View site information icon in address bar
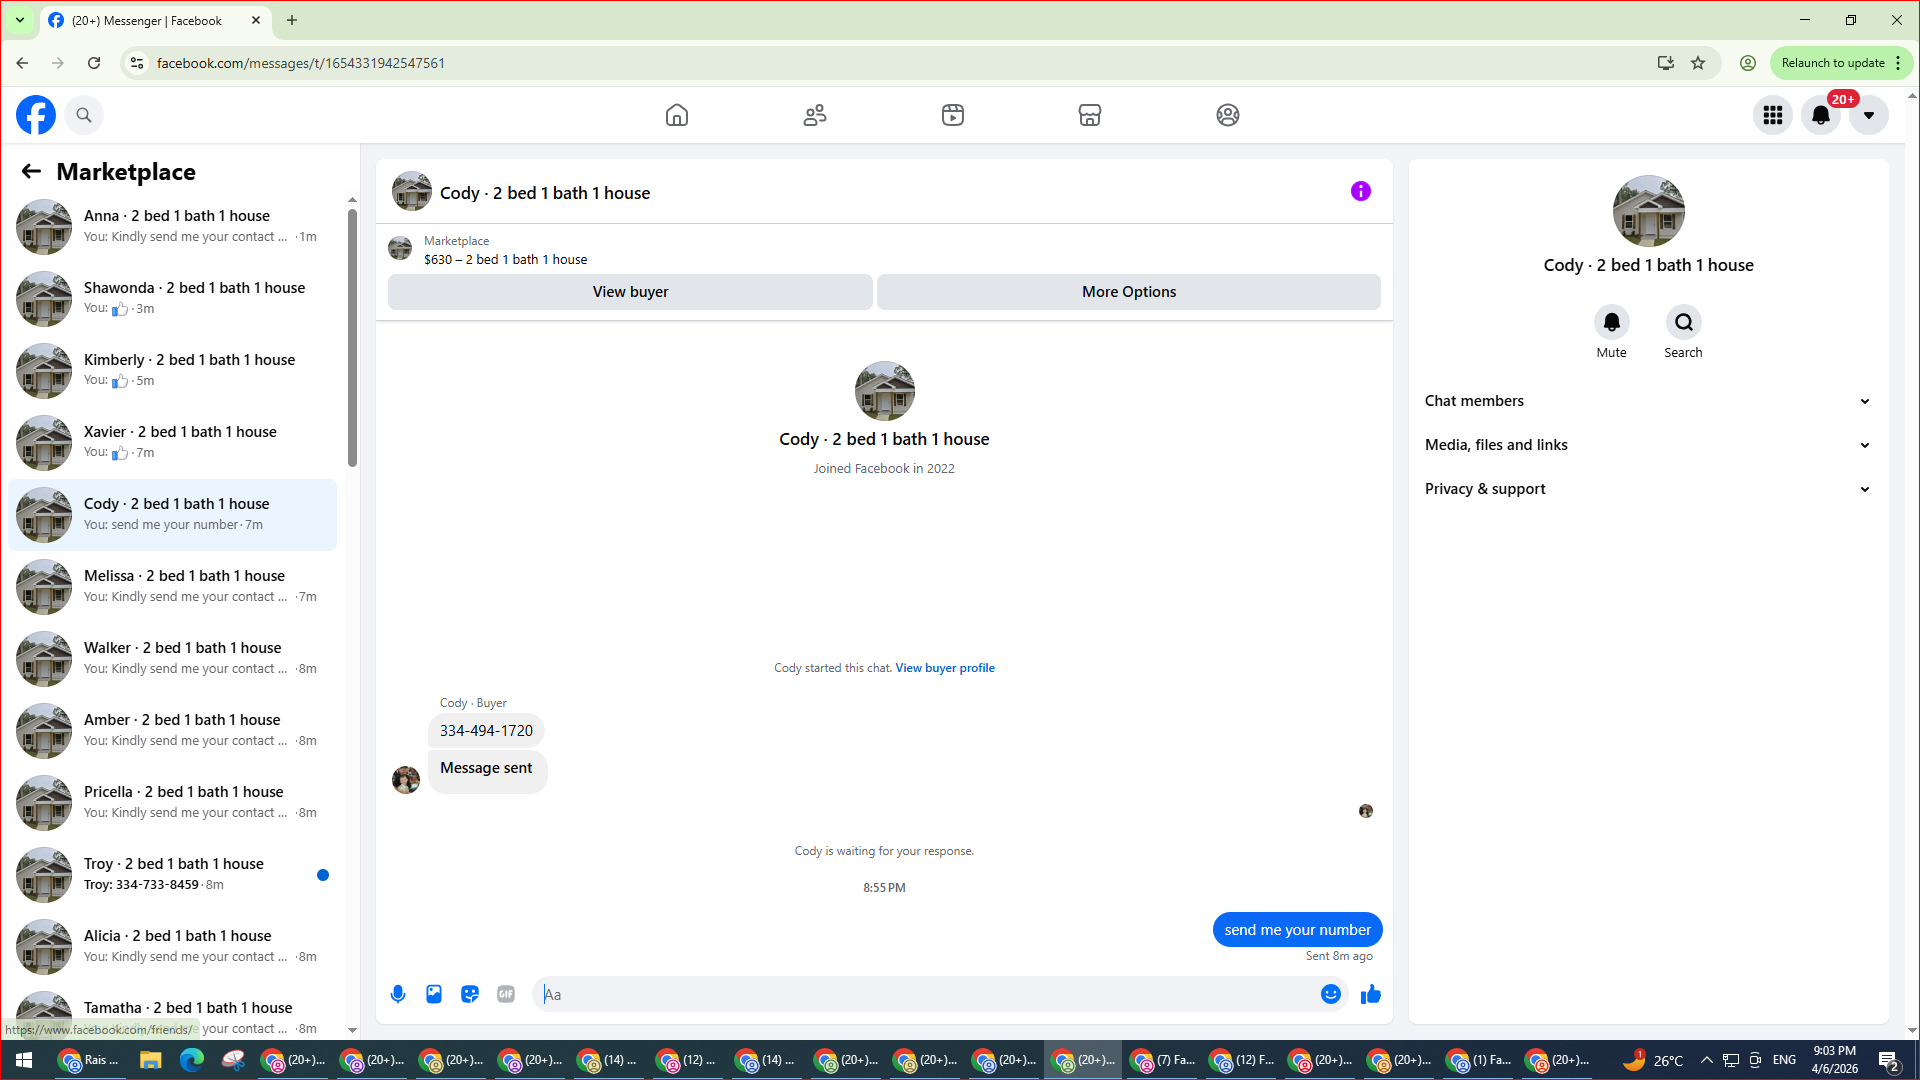 pos(137,63)
